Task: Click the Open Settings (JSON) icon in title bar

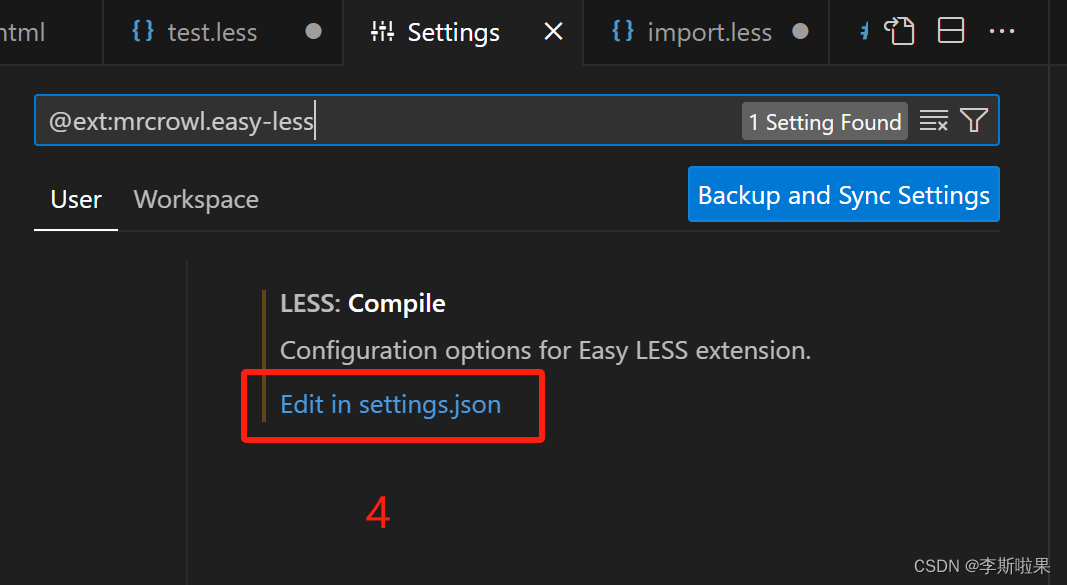Action: [x=899, y=31]
